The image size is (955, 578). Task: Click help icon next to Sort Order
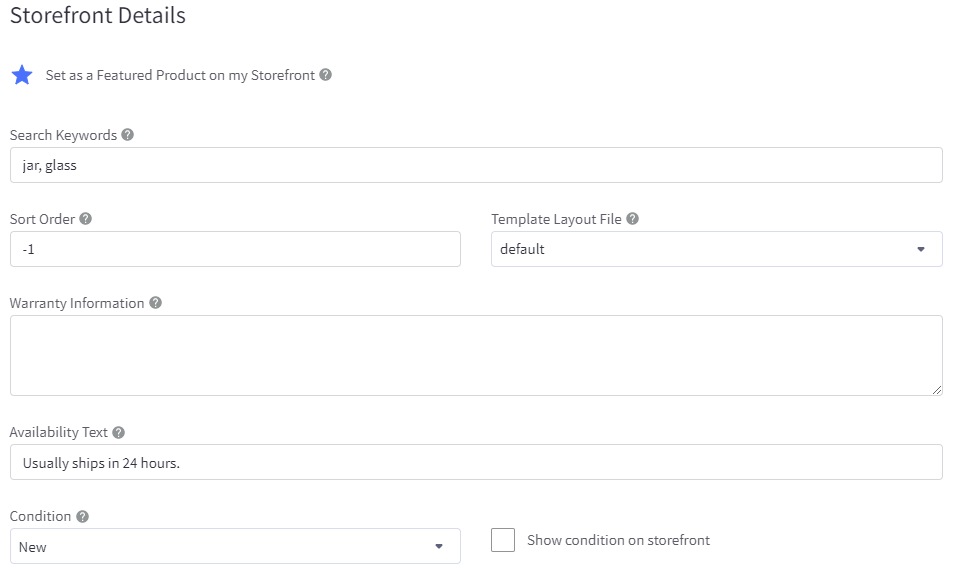click(x=86, y=219)
